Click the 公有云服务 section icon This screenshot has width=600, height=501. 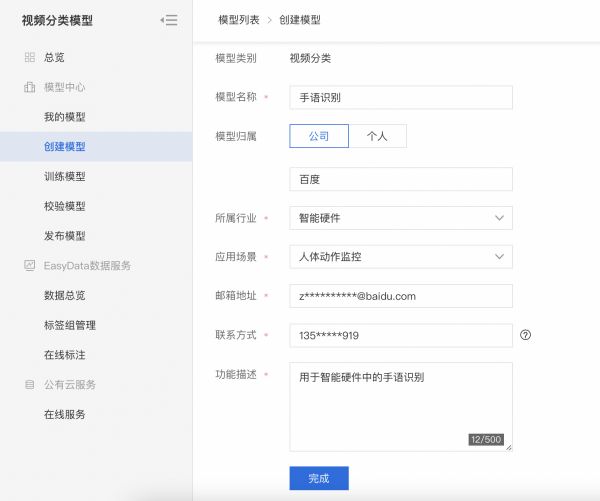click(29, 384)
